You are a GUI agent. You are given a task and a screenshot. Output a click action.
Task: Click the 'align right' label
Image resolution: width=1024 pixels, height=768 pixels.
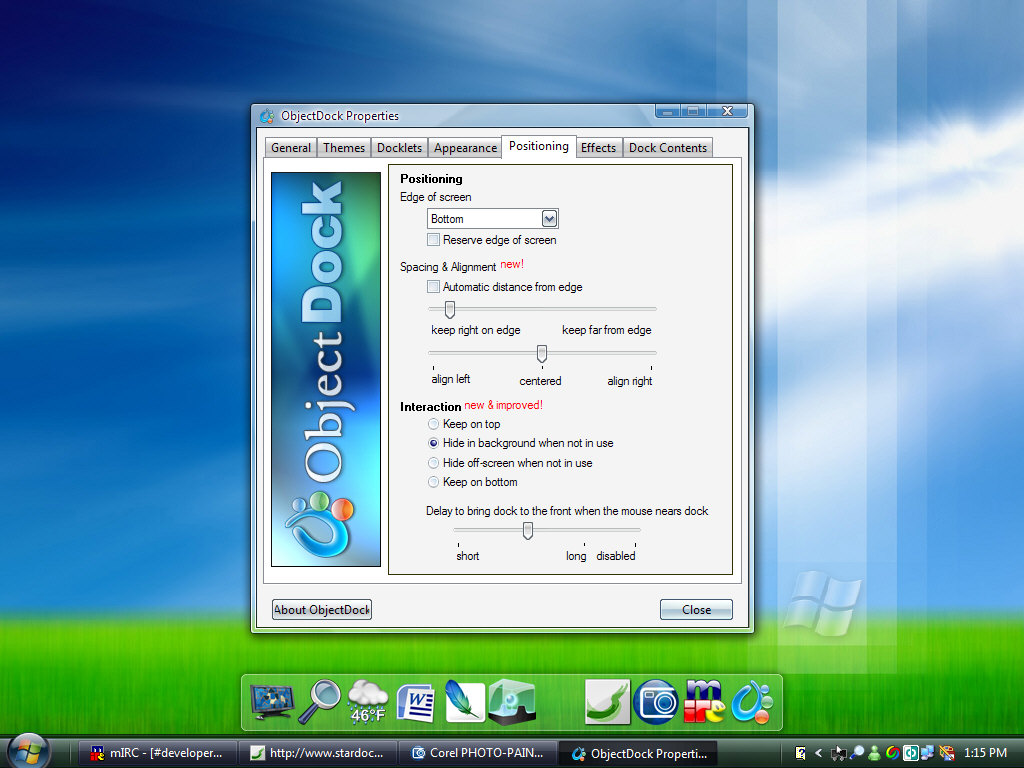[630, 381]
